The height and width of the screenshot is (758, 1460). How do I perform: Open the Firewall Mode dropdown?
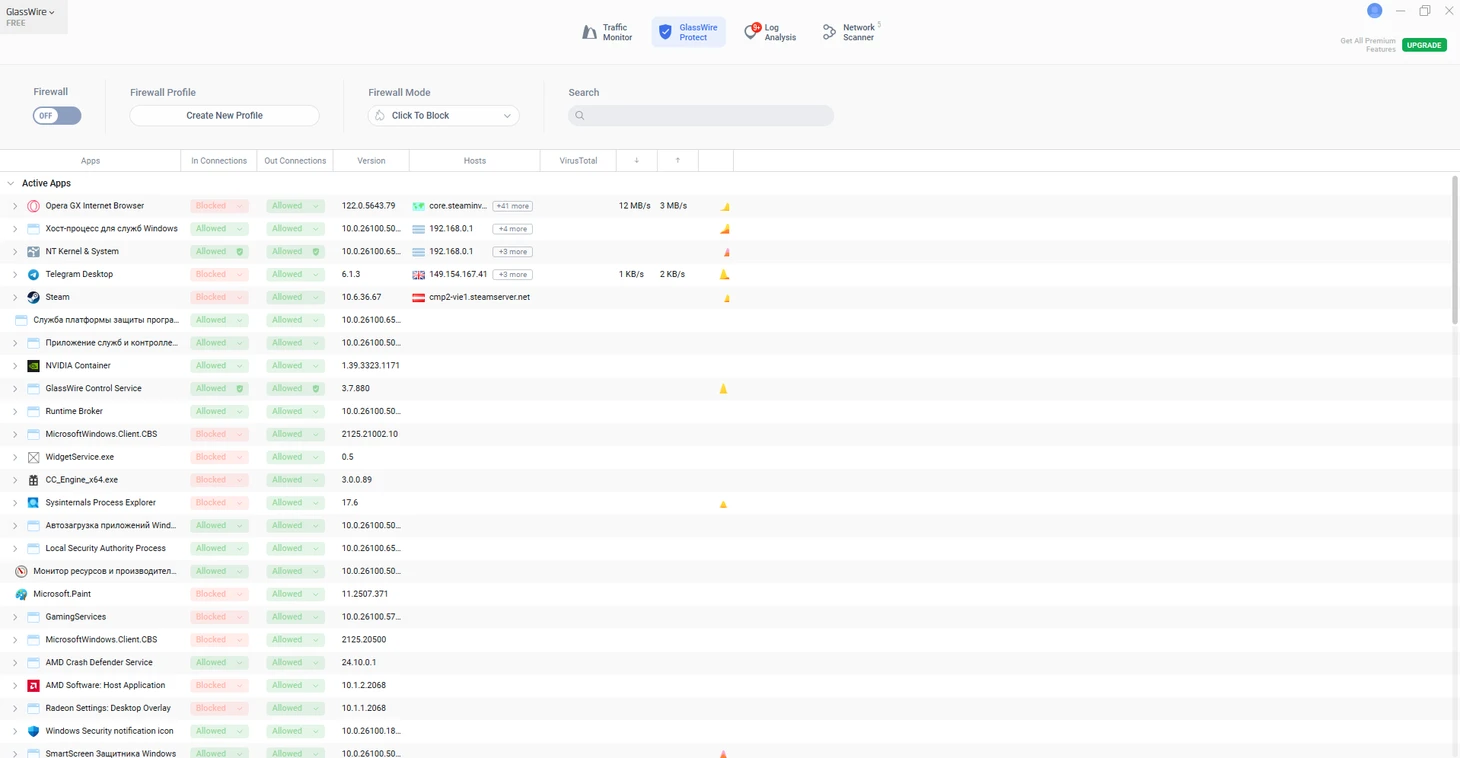coord(443,116)
